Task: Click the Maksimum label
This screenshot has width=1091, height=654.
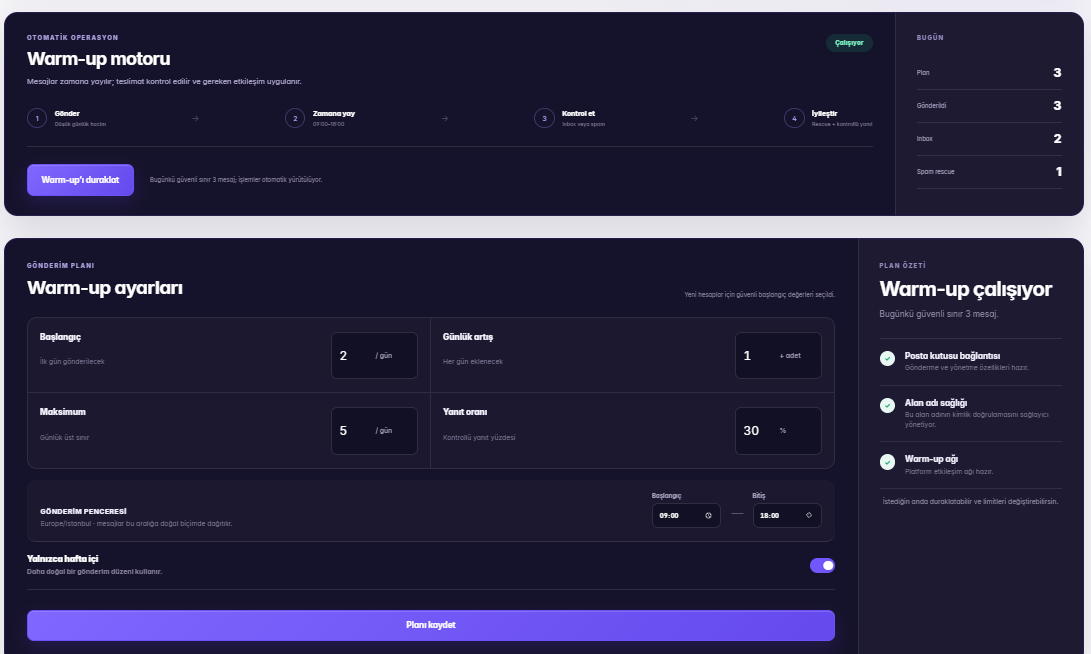Action: [x=63, y=412]
